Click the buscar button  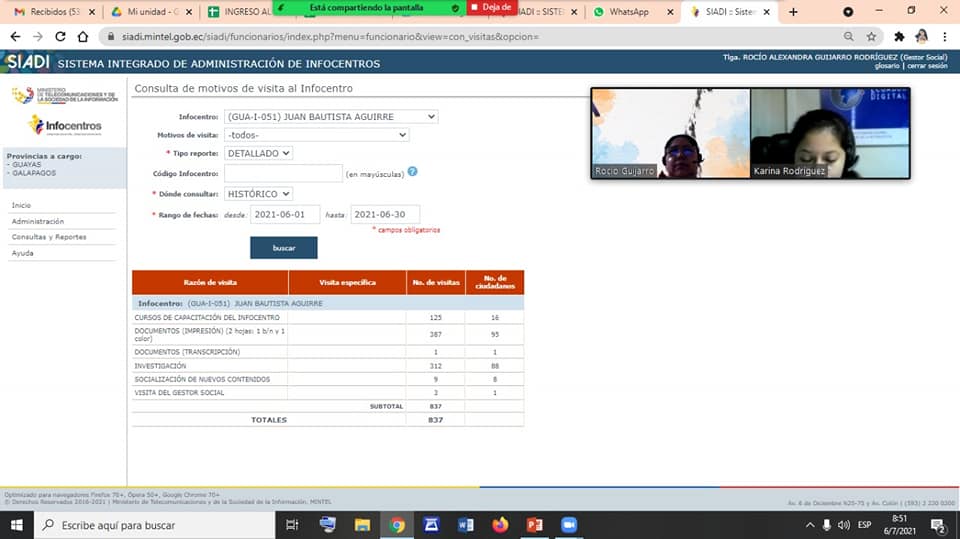coord(283,248)
